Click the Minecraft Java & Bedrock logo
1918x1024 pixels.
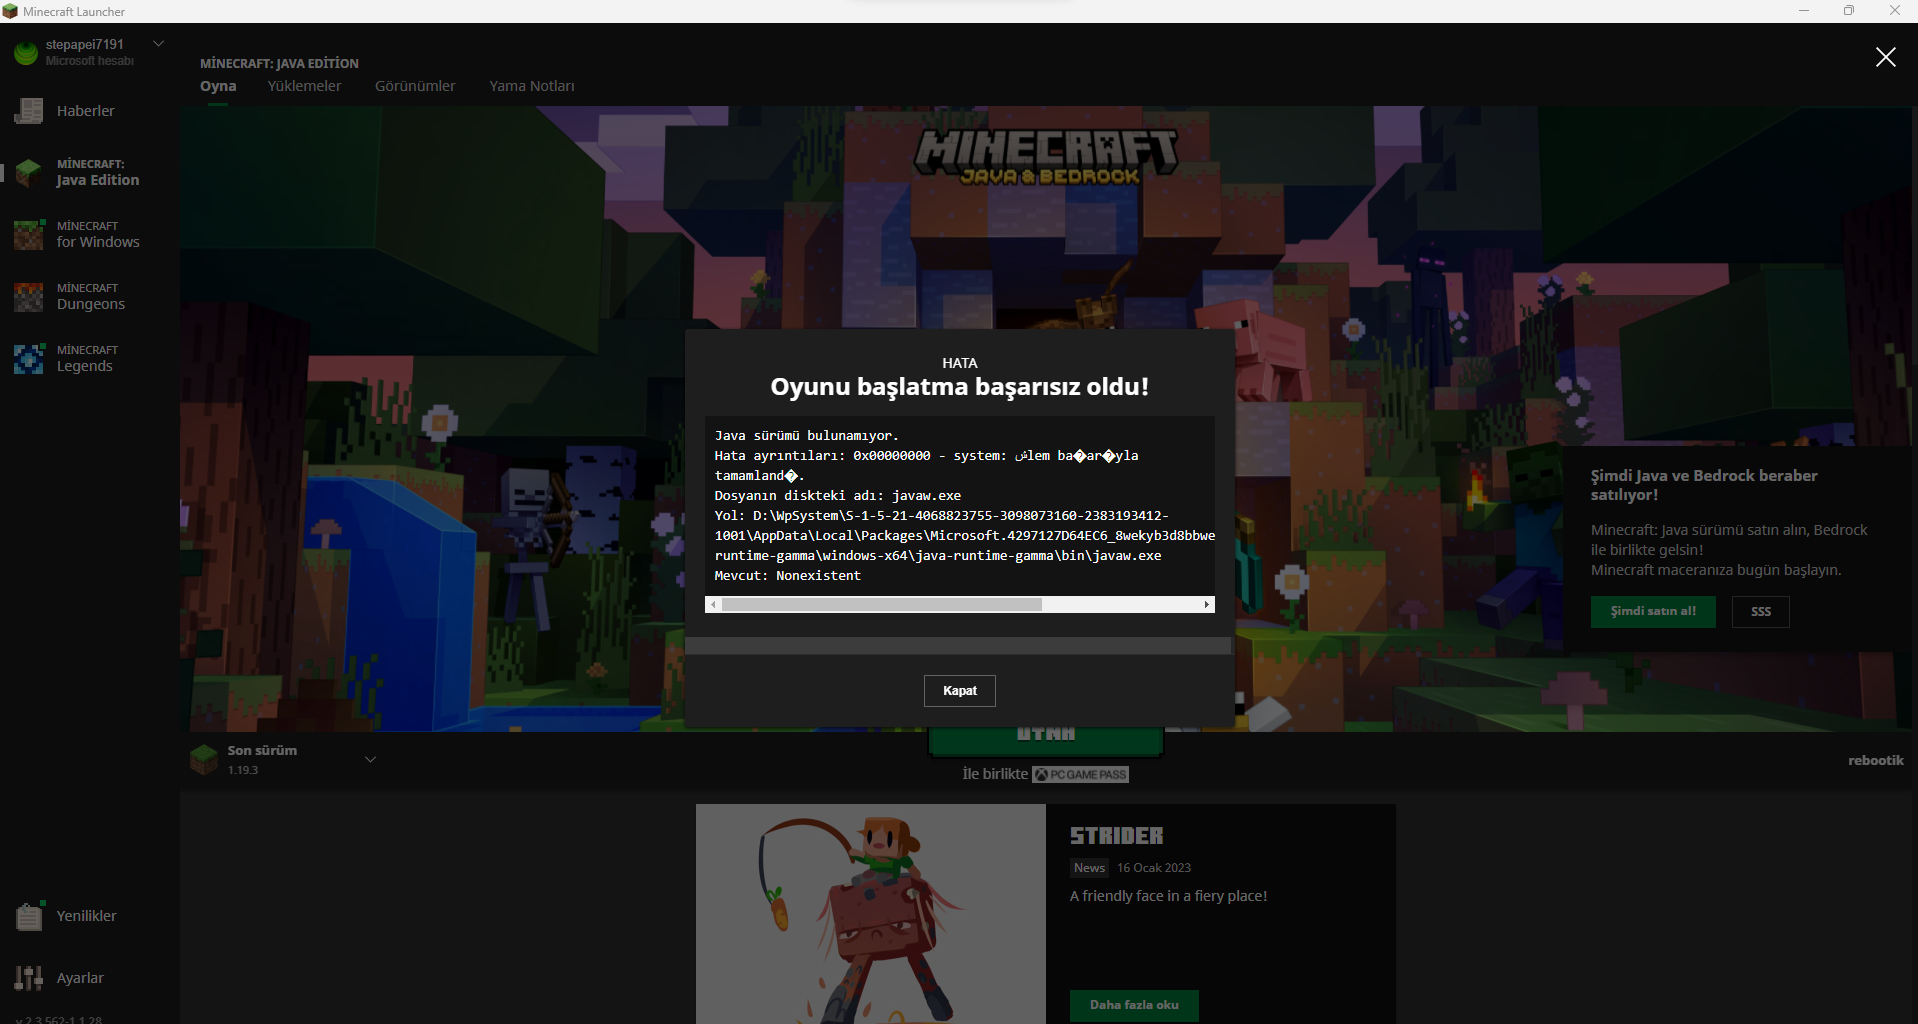(1046, 156)
